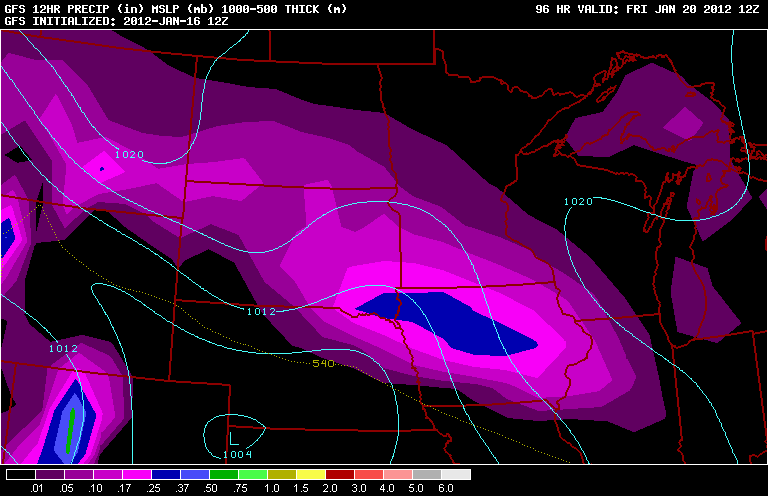Click the '1.5' legend value

pyautogui.click(x=301, y=489)
